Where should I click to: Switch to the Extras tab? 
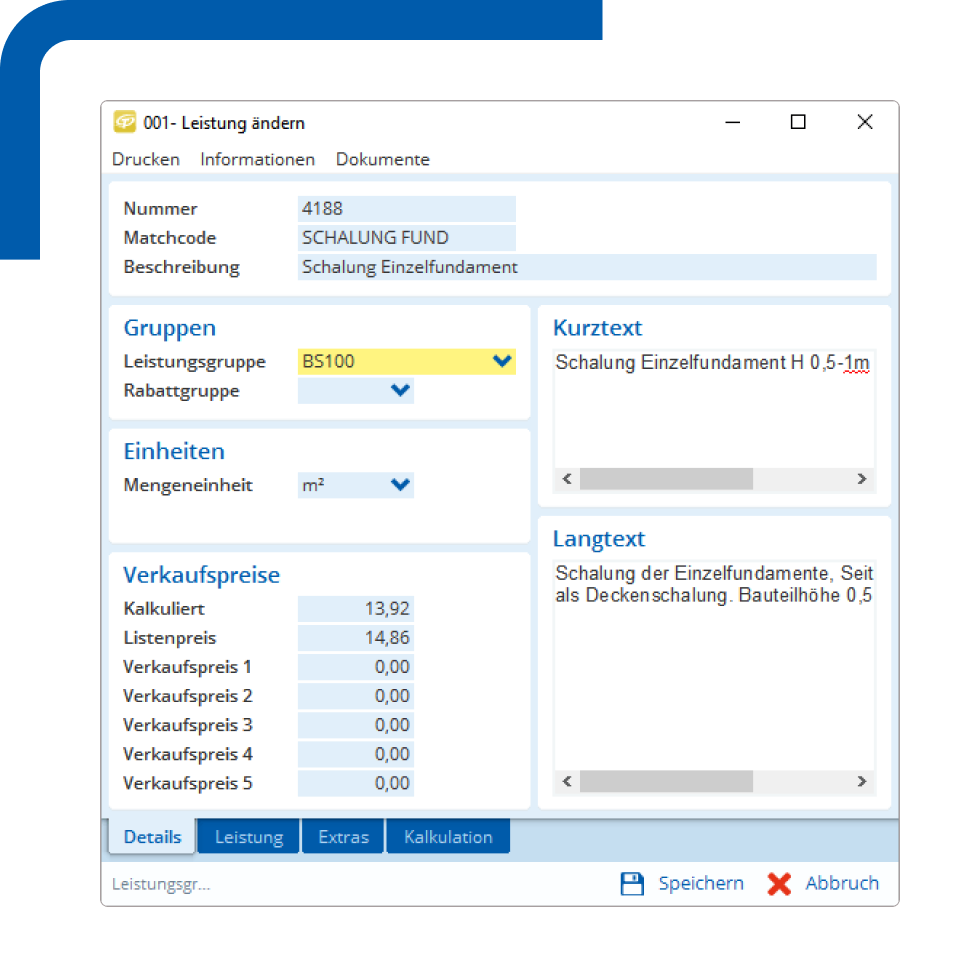point(343,837)
